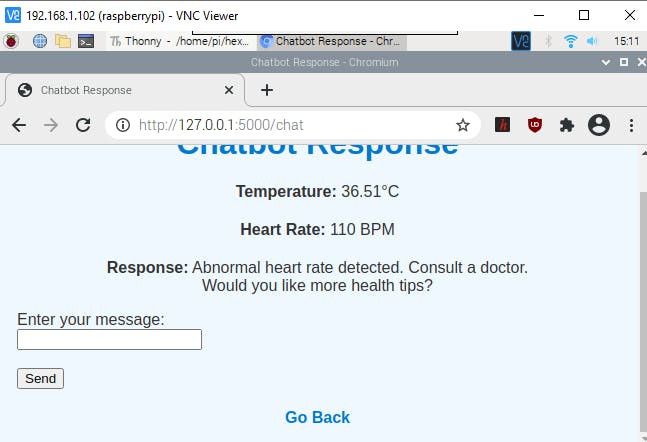Click the Enter your message text field

pyautogui.click(x=109, y=340)
